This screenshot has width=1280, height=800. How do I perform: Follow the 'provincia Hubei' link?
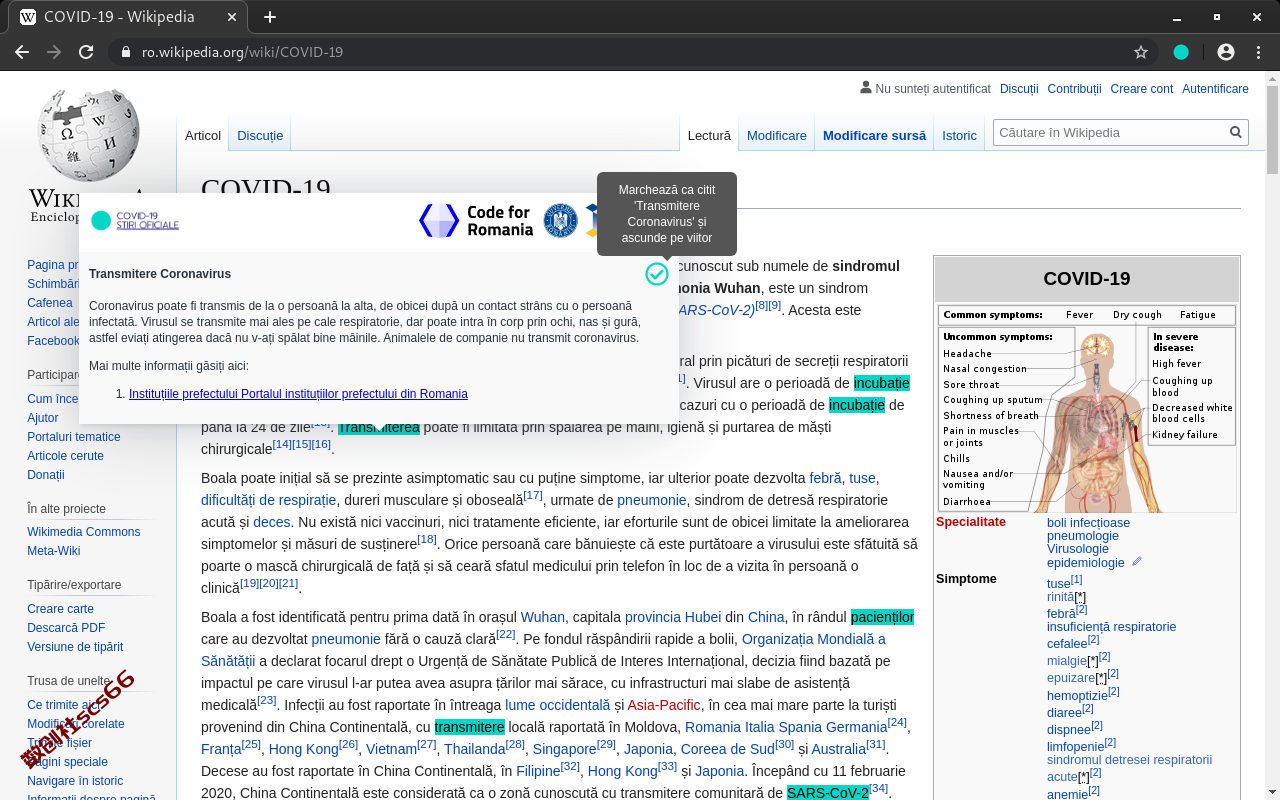point(673,617)
